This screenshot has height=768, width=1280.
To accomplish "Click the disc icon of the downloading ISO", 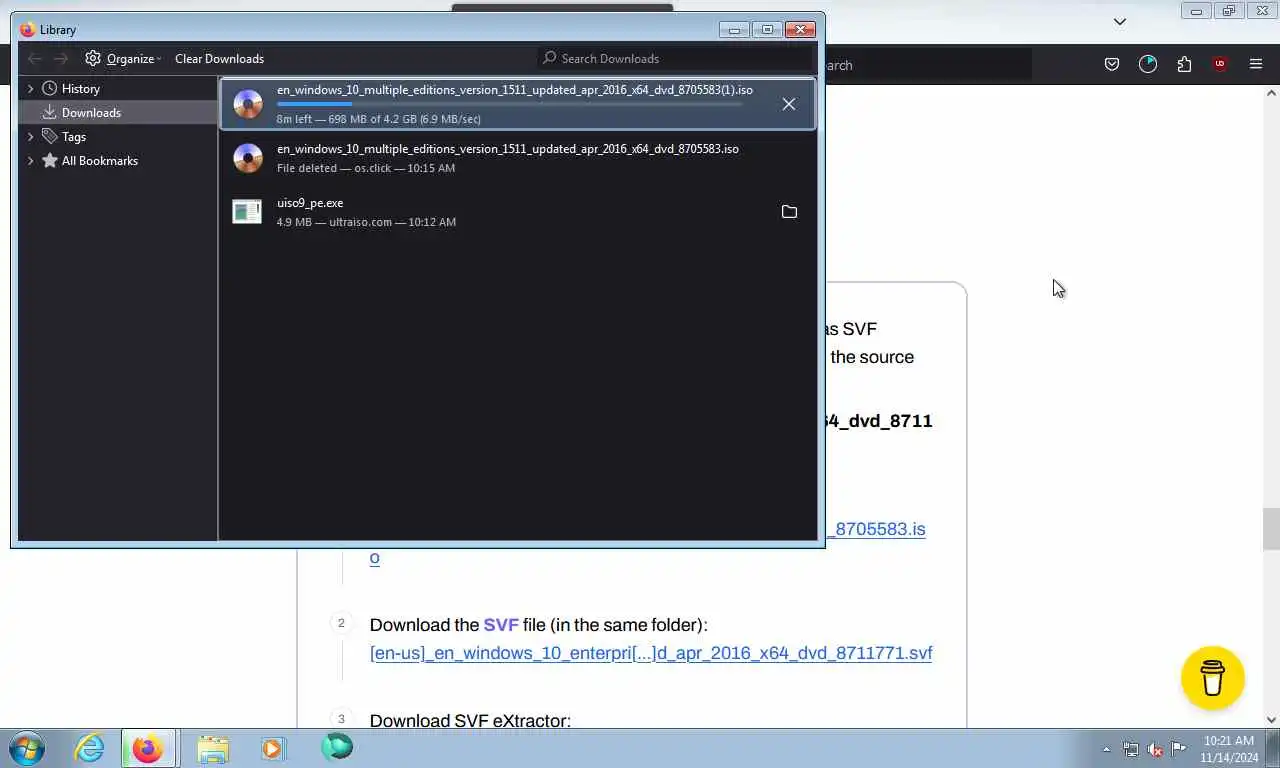I will click(x=247, y=104).
